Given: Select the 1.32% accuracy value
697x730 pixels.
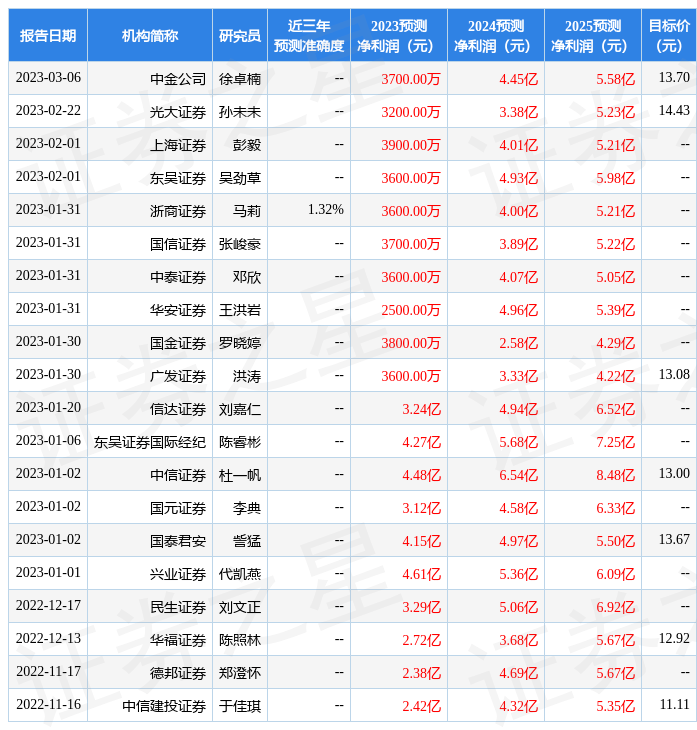Looking at the screenshot, I should [326, 210].
